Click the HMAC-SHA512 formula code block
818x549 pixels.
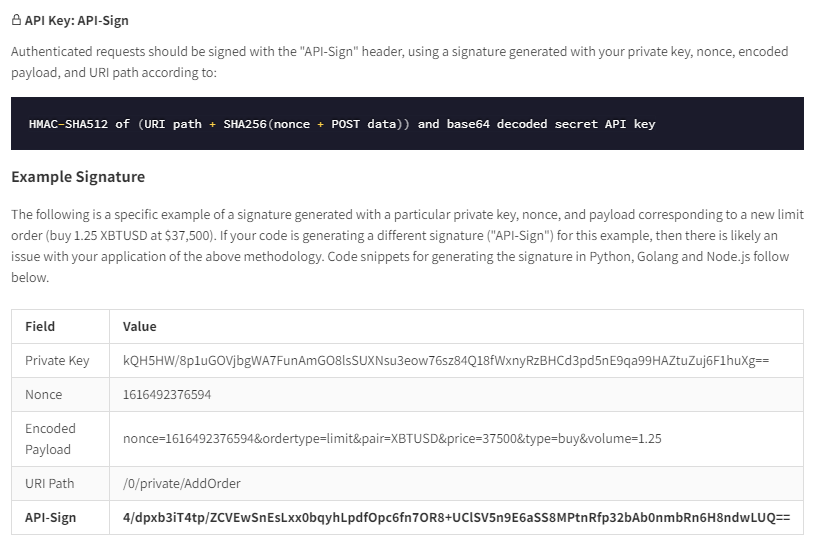(407, 124)
